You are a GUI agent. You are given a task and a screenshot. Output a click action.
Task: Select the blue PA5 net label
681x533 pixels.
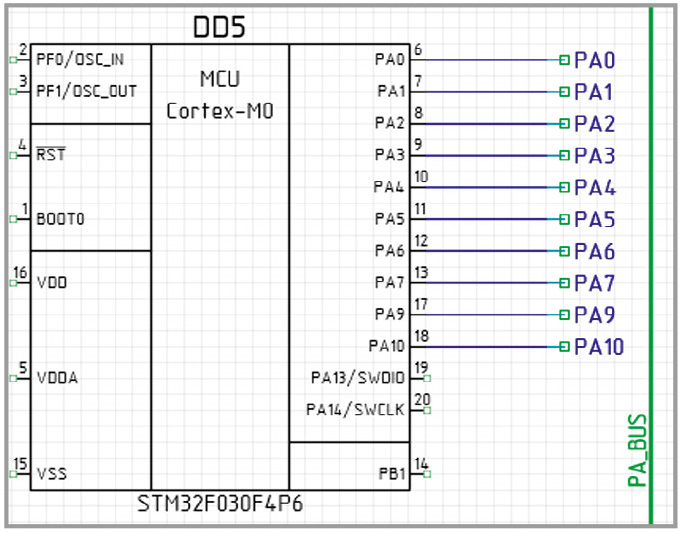[x=595, y=219]
